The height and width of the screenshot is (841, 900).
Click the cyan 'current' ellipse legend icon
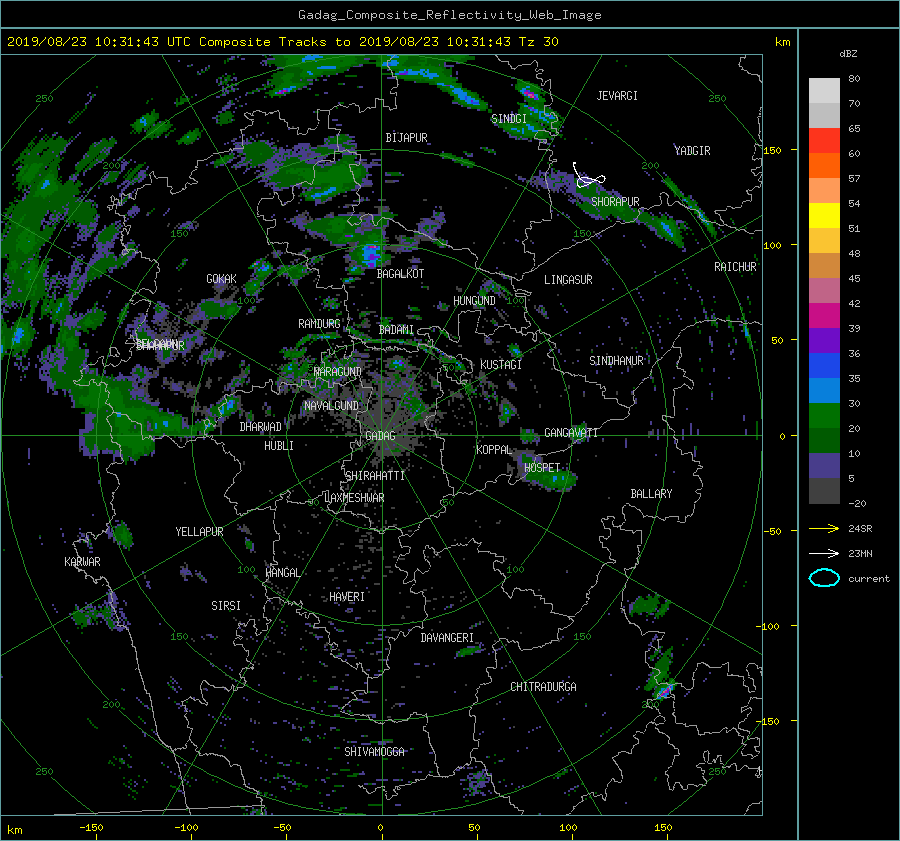[824, 578]
